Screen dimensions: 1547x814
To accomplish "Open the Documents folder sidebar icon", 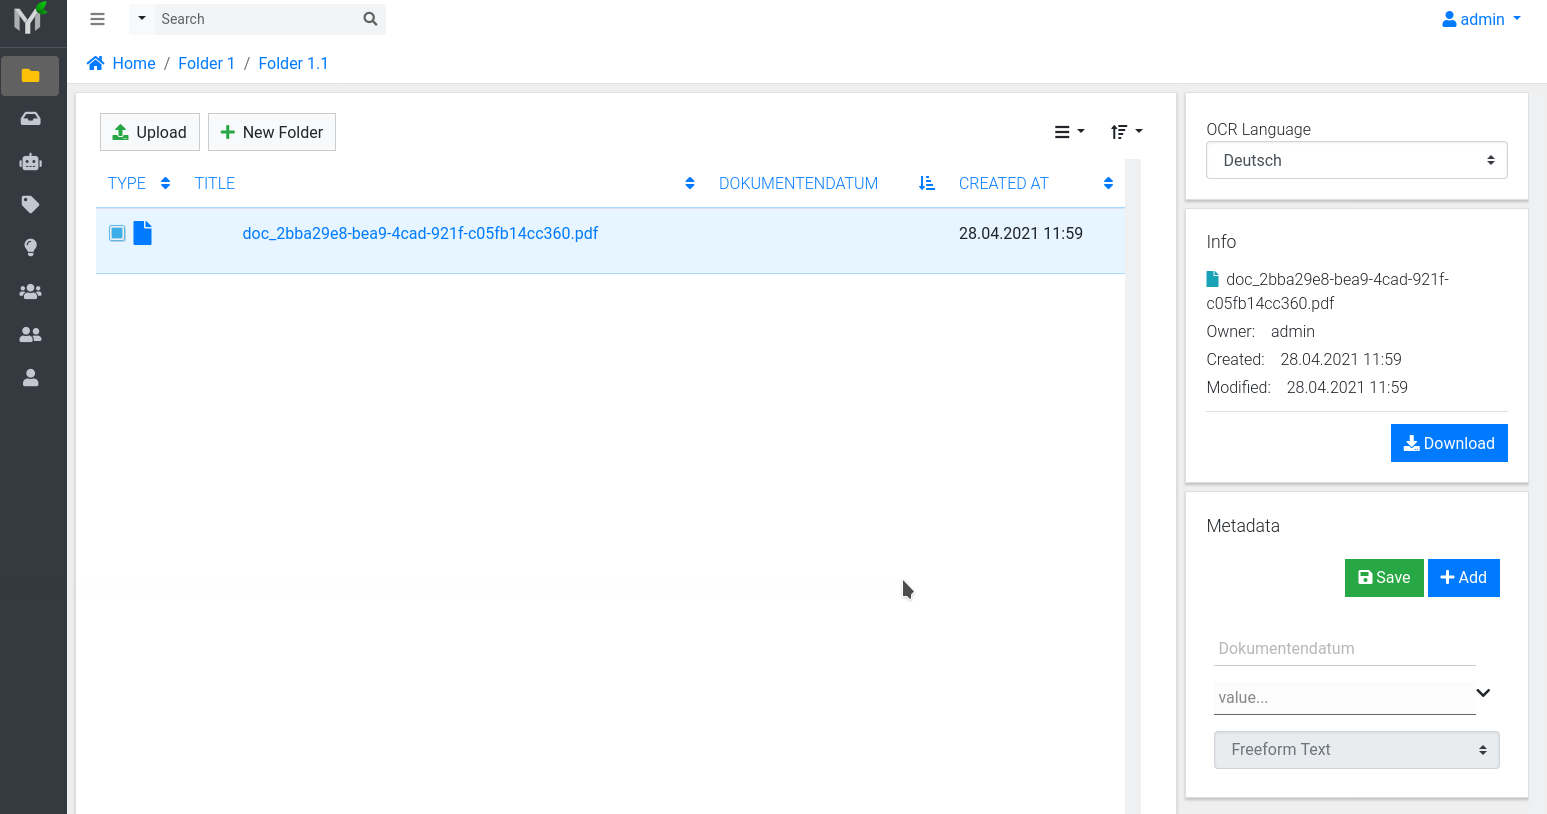I will point(30,76).
